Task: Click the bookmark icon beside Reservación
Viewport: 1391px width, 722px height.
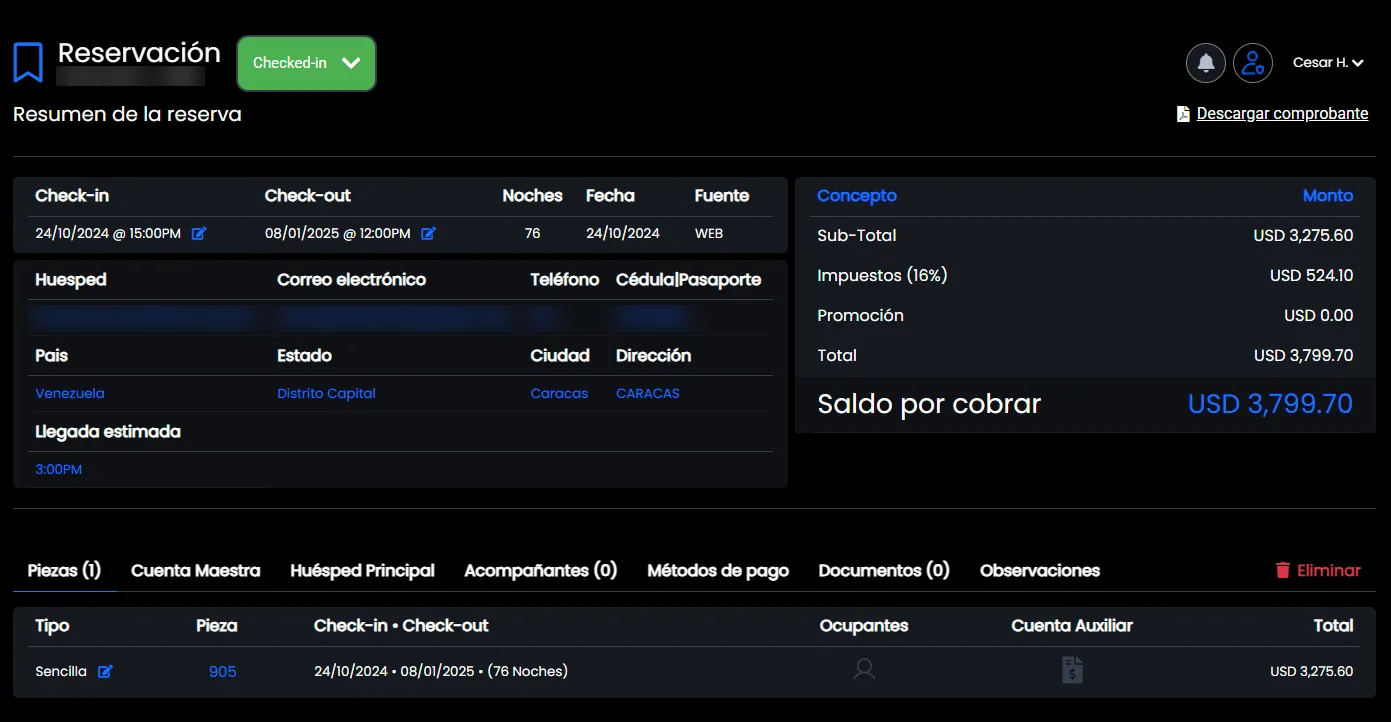Action: [x=28, y=63]
